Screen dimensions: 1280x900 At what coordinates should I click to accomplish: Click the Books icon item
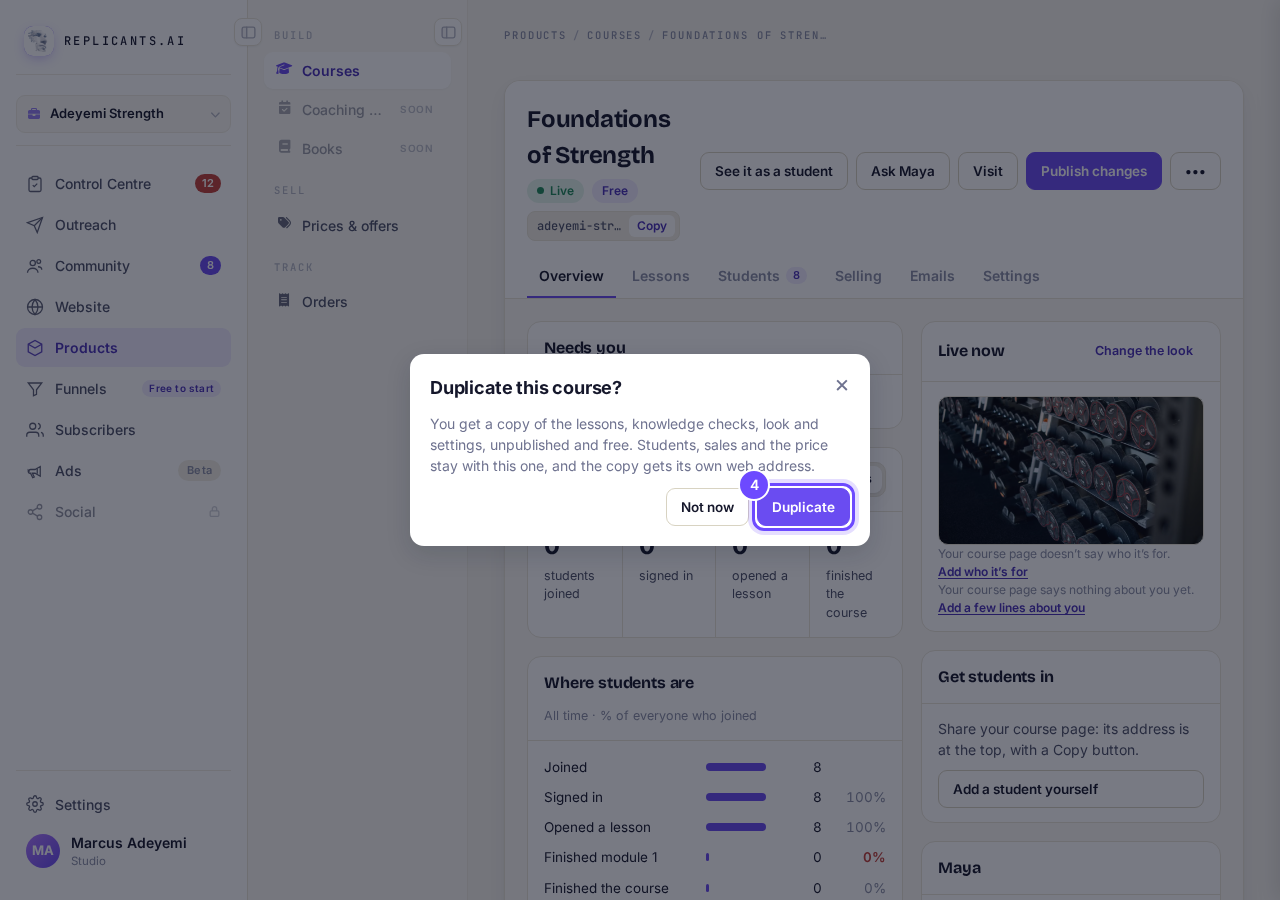click(357, 149)
